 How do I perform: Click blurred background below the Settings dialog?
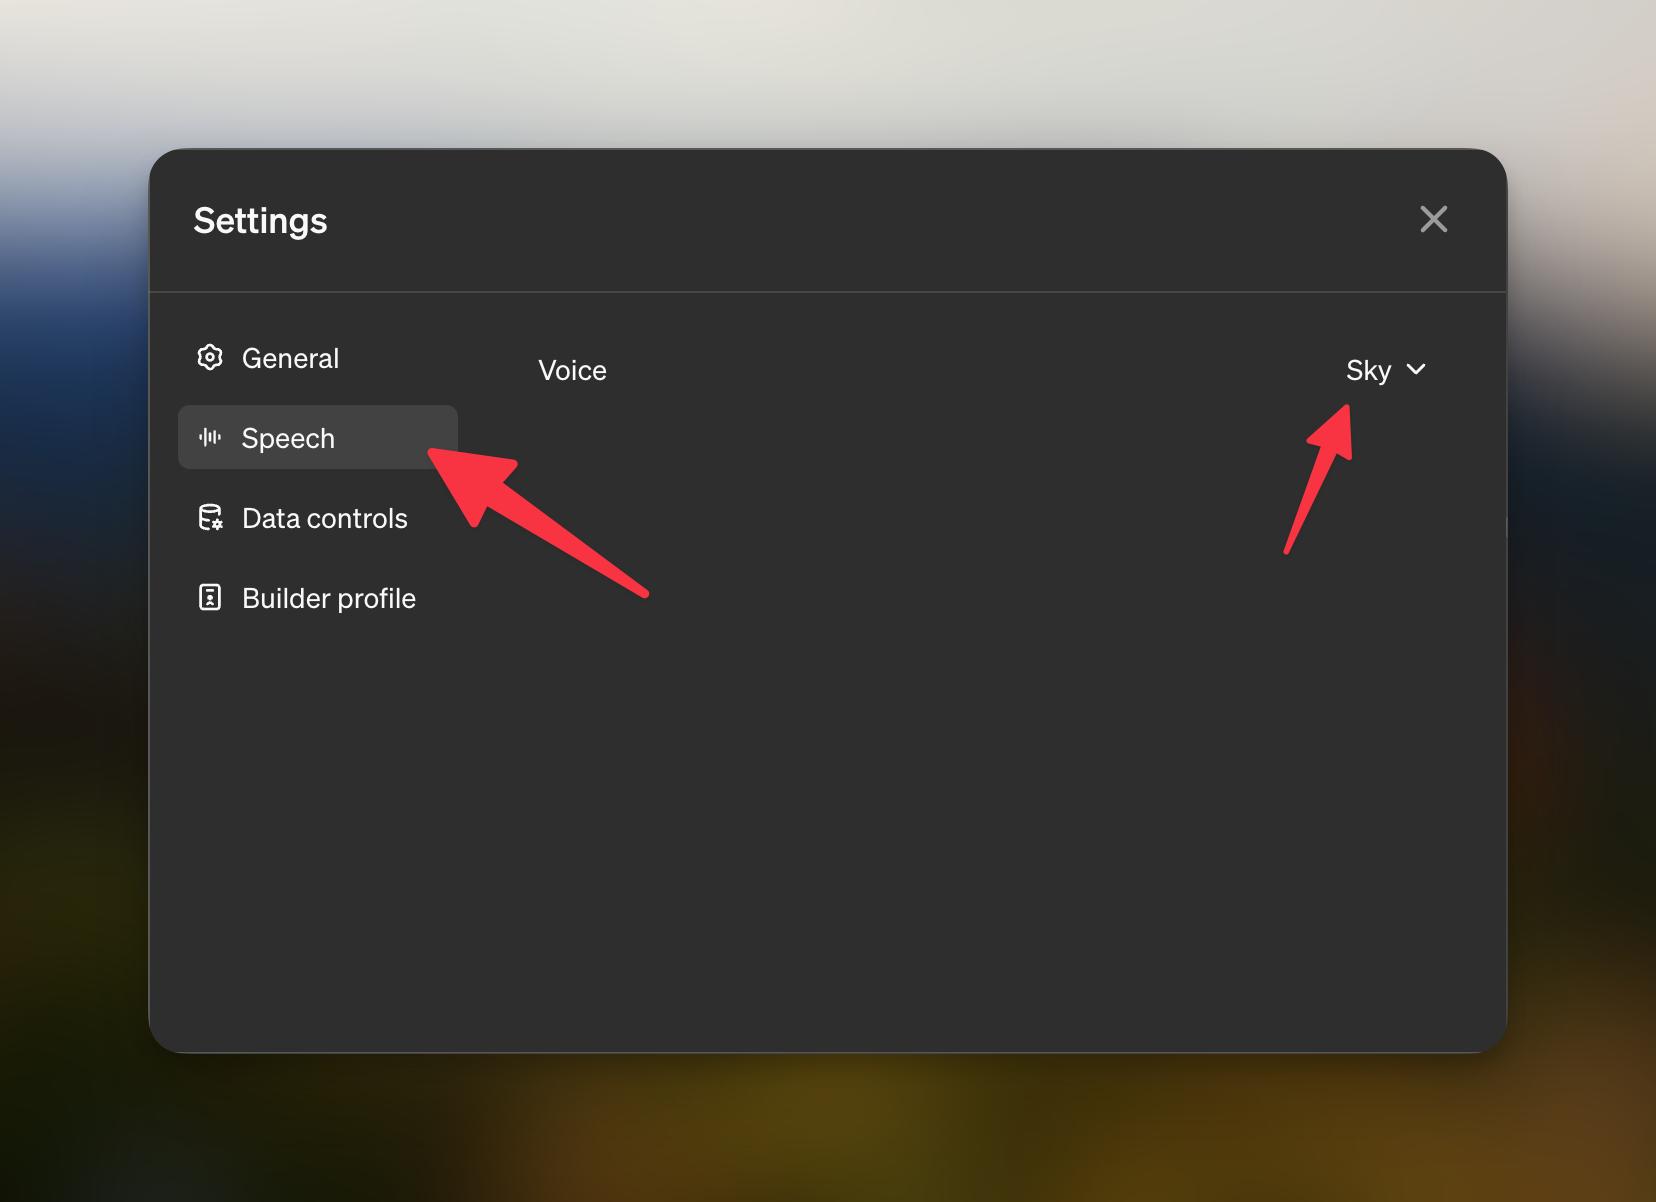coord(828,1130)
